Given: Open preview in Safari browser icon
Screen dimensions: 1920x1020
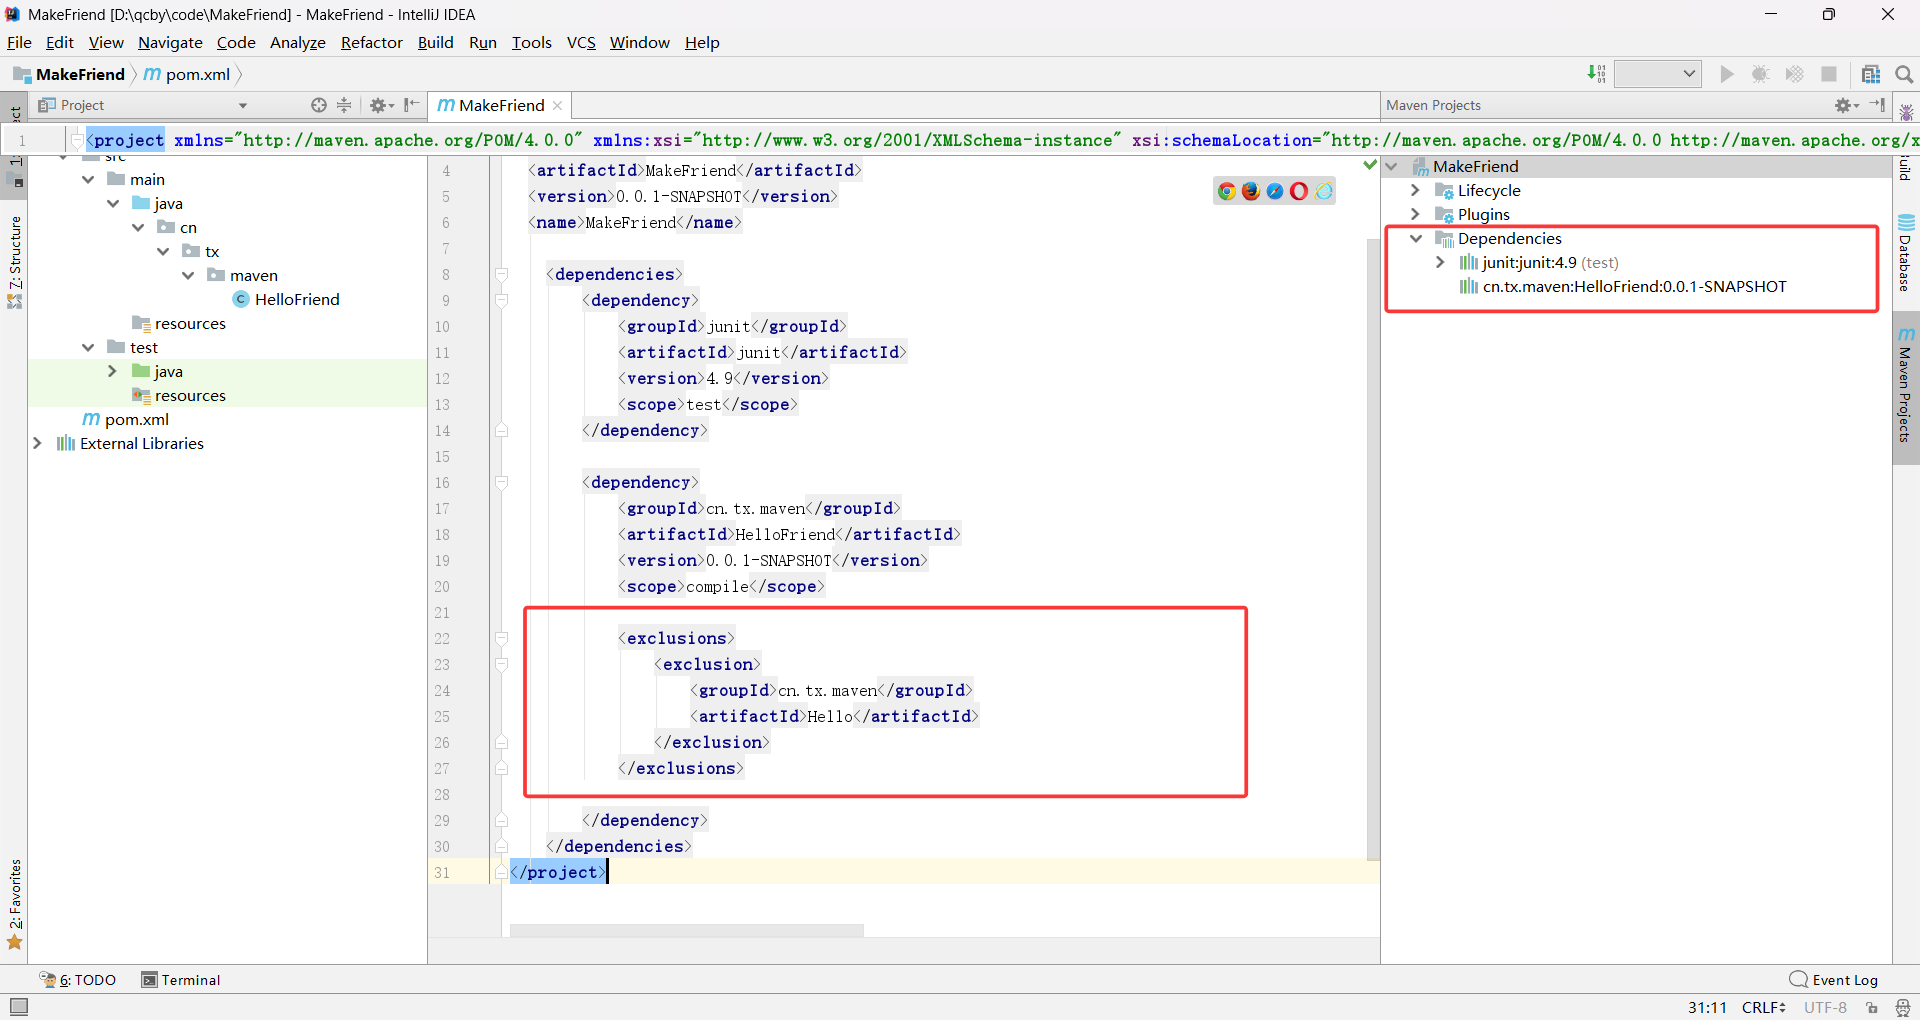Looking at the screenshot, I should tap(1275, 191).
